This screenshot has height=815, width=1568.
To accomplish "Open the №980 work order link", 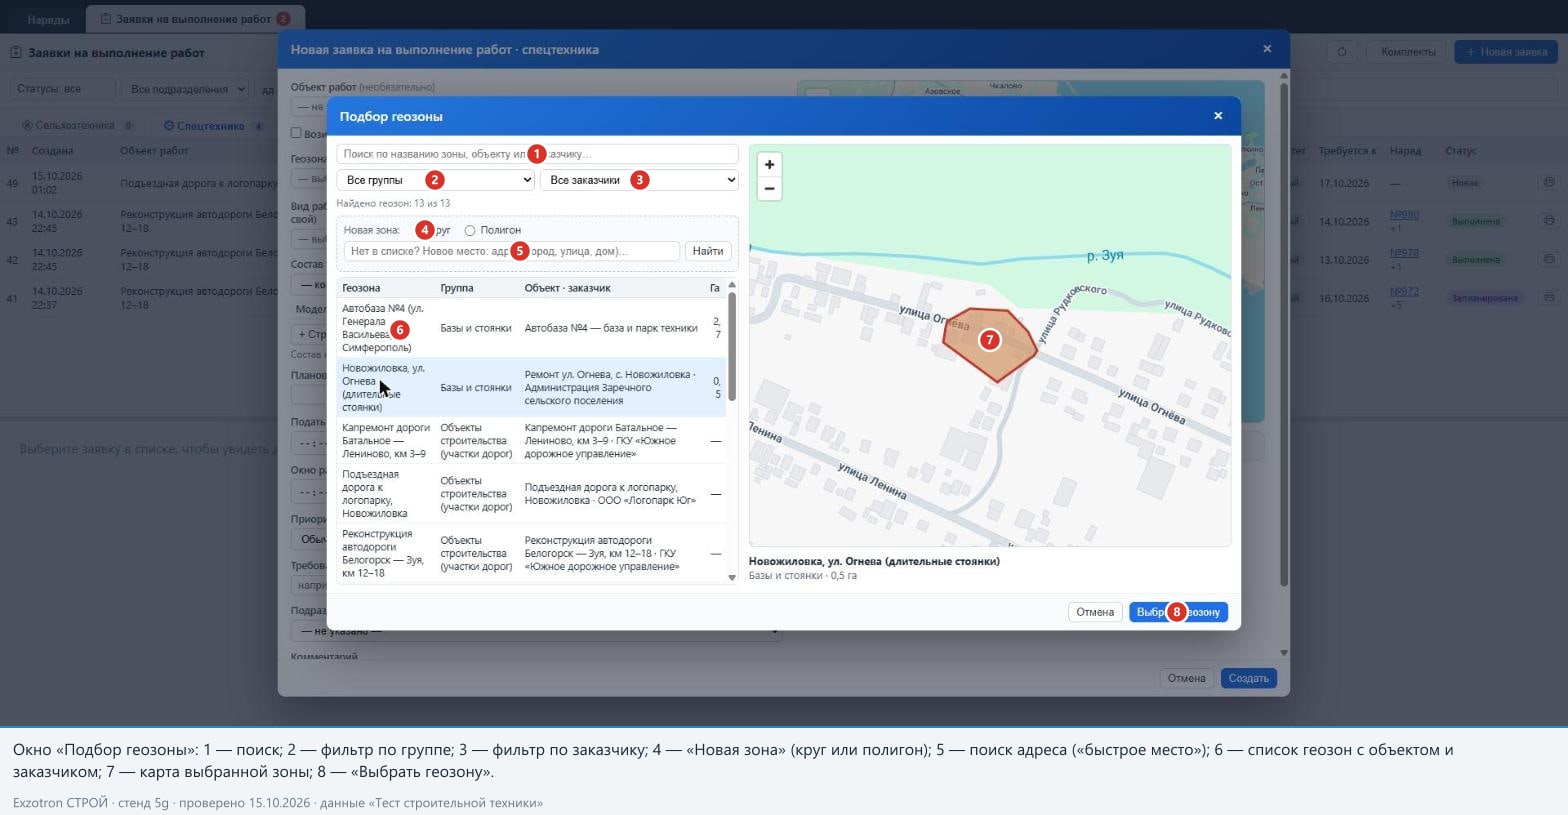I will (x=1404, y=215).
